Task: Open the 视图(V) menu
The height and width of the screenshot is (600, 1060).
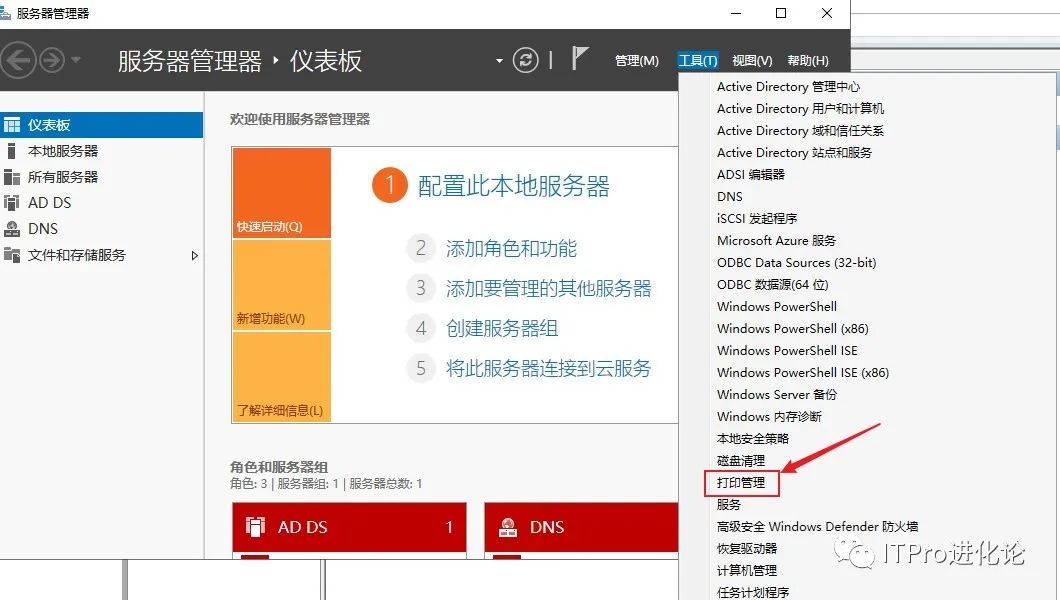Action: (752, 61)
